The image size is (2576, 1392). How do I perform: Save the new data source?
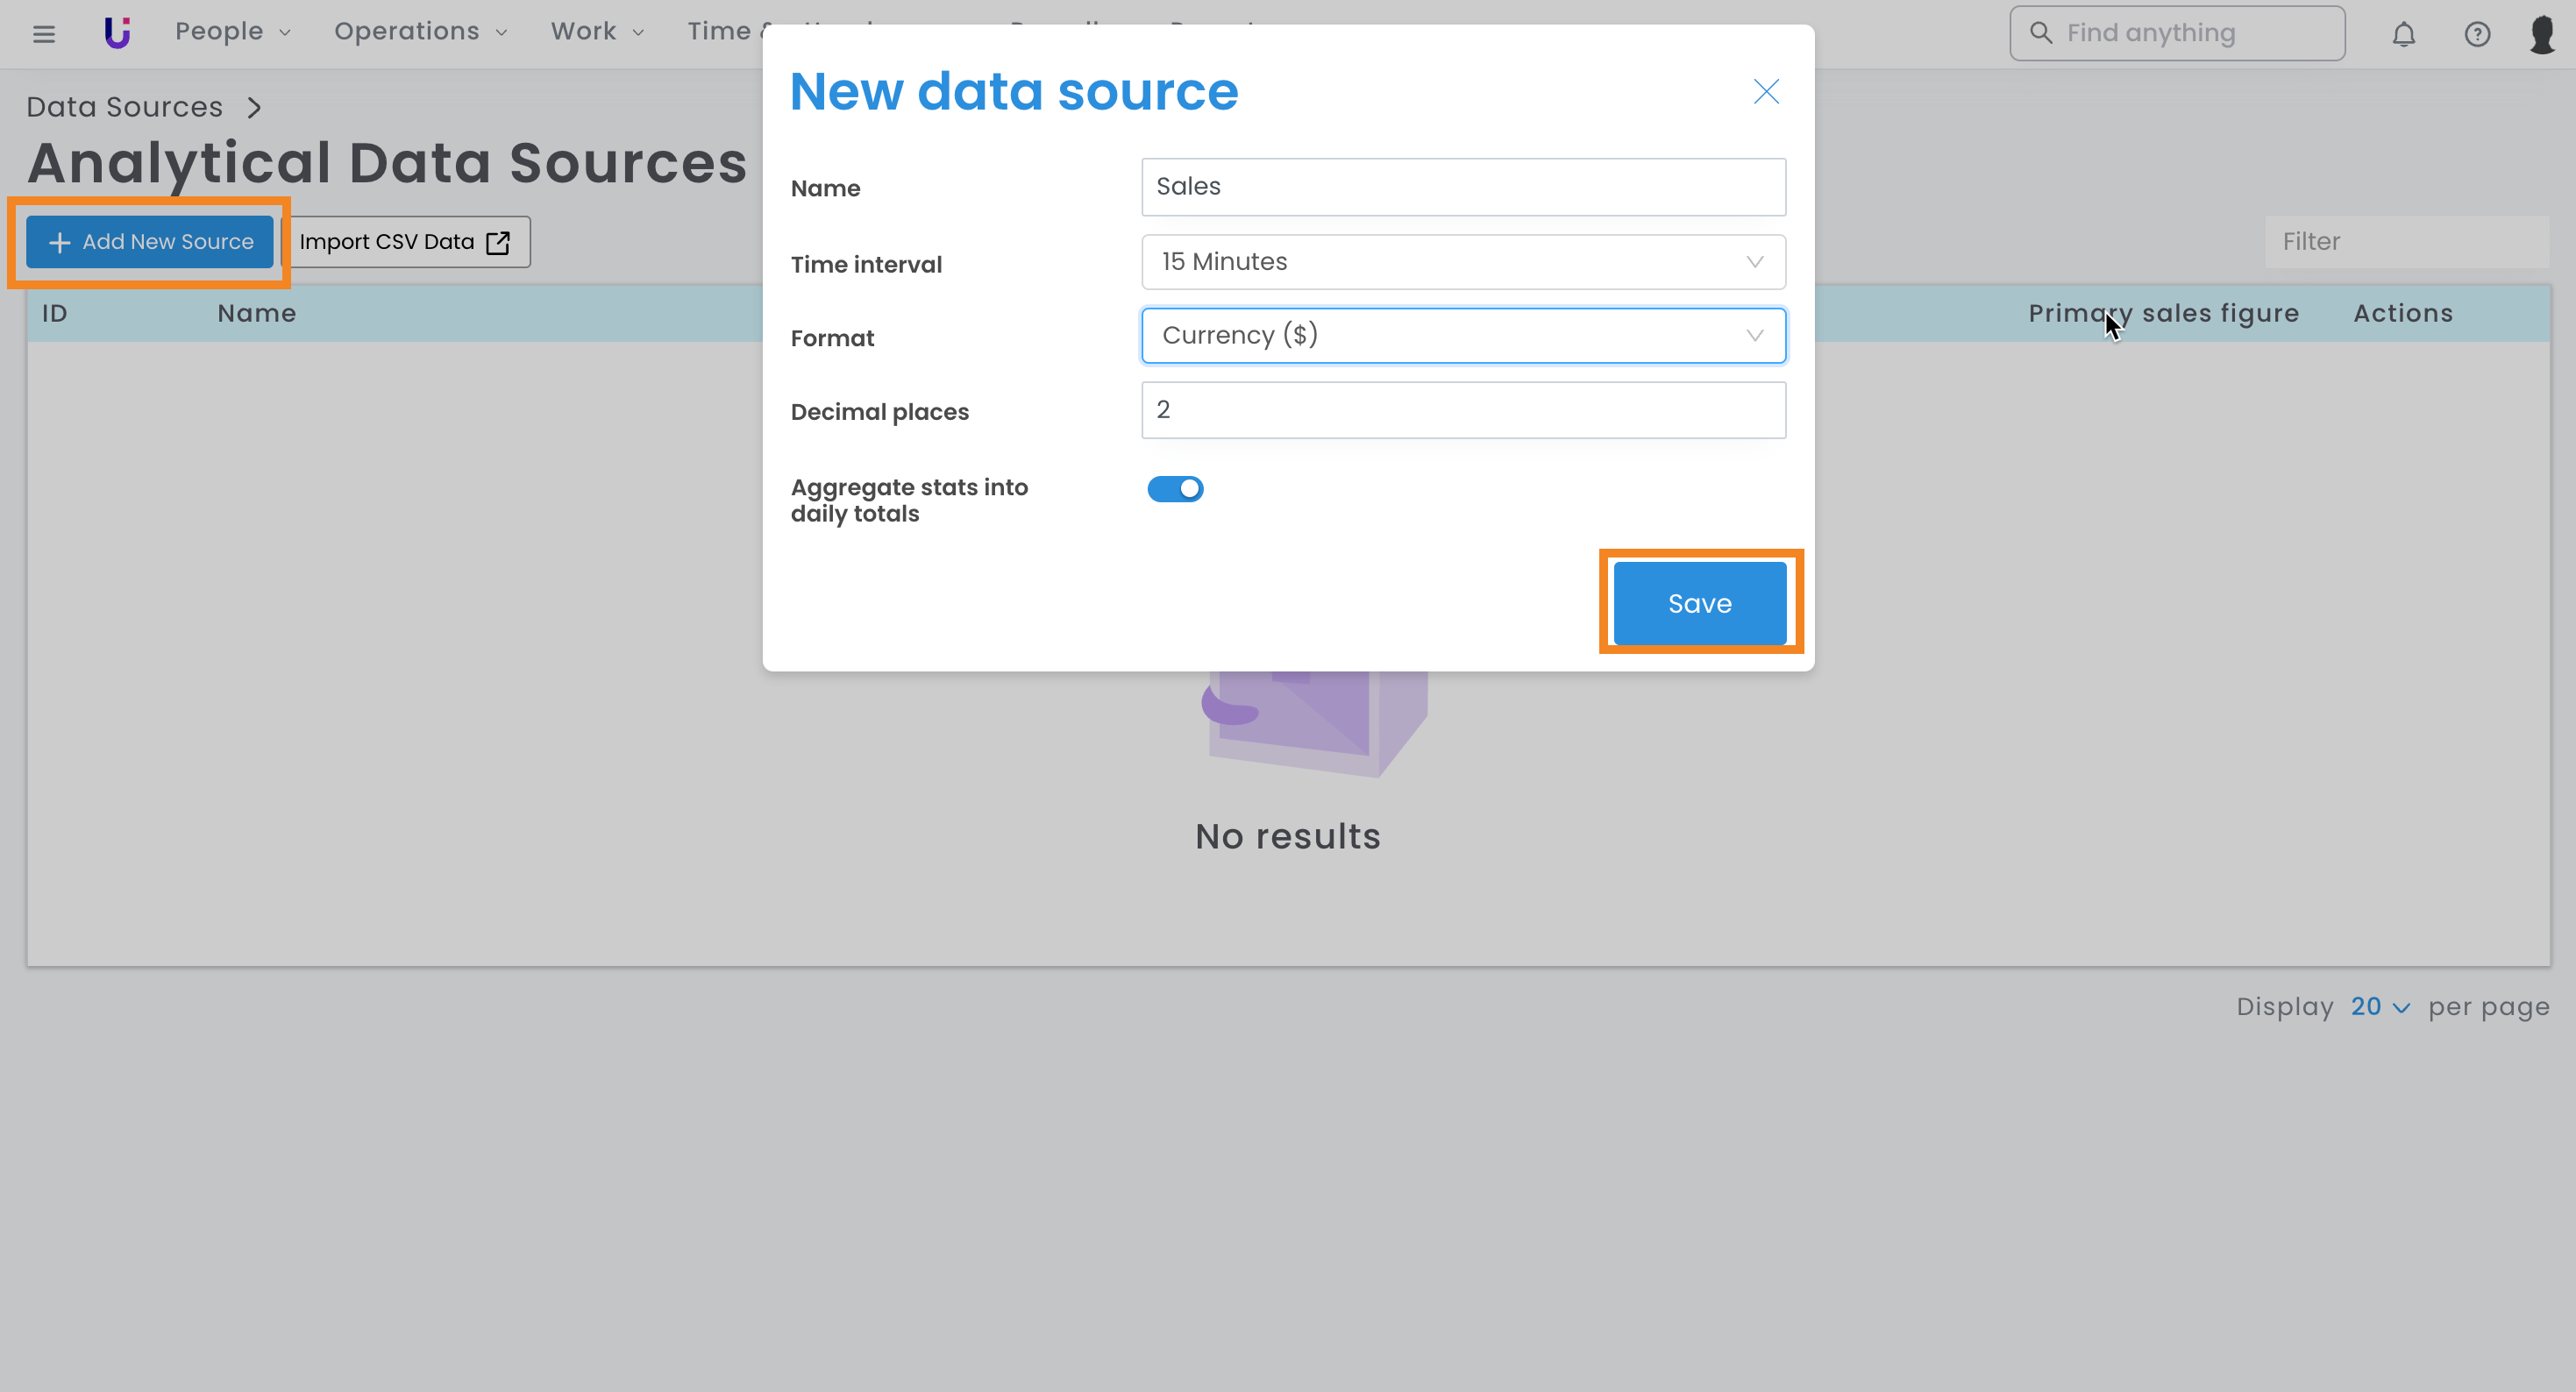(1699, 603)
